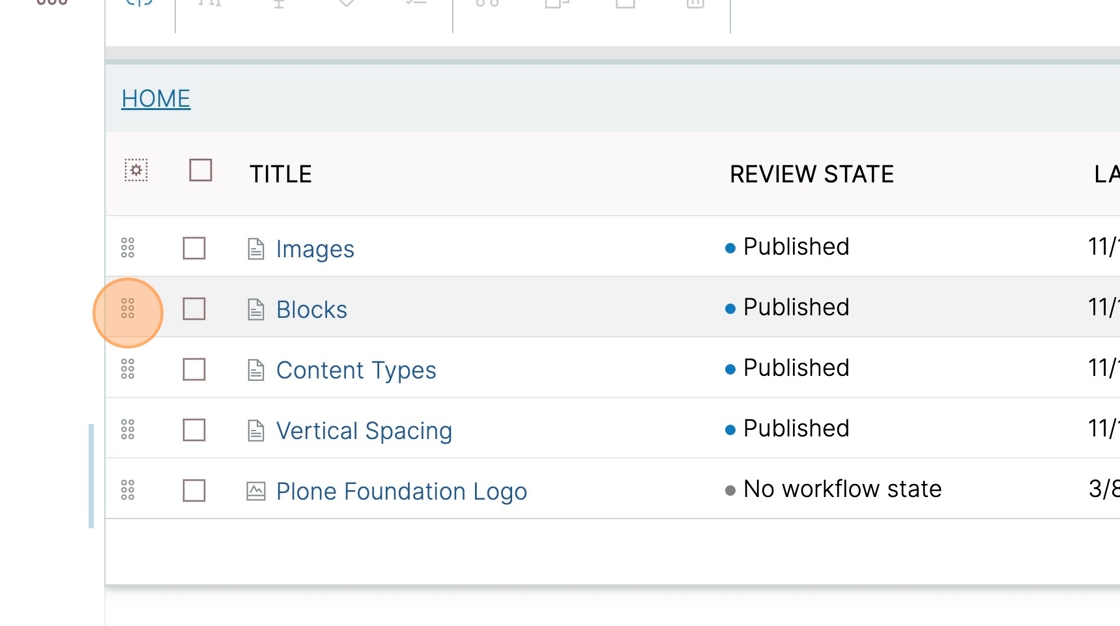This screenshot has width=1120, height=626.
Task: Click the drag handle for Images row
Action: (128, 248)
